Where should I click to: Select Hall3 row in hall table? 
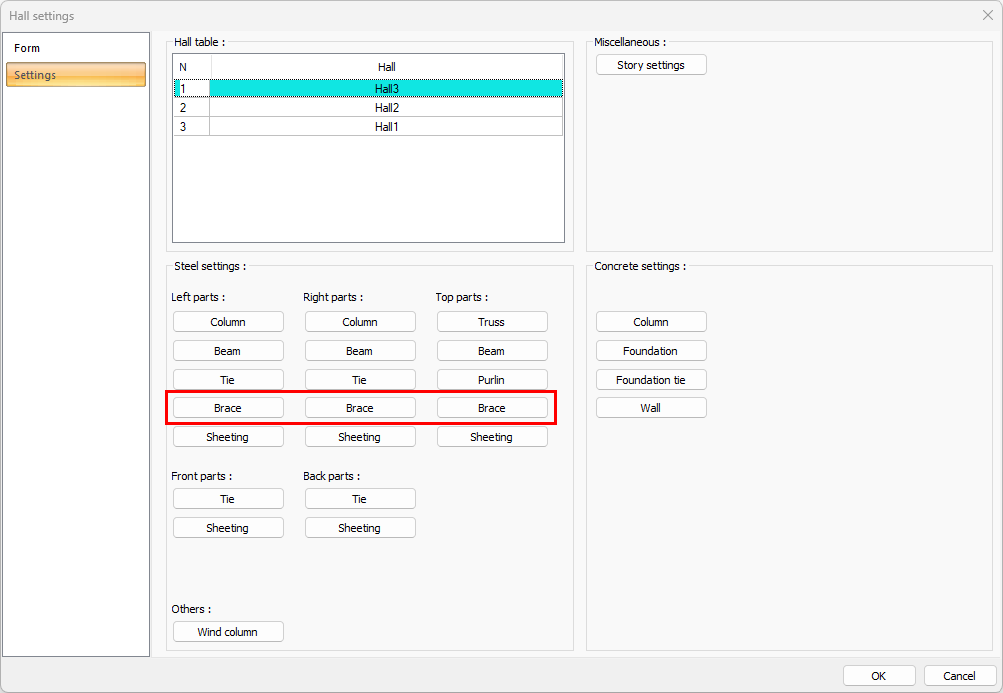(x=386, y=89)
